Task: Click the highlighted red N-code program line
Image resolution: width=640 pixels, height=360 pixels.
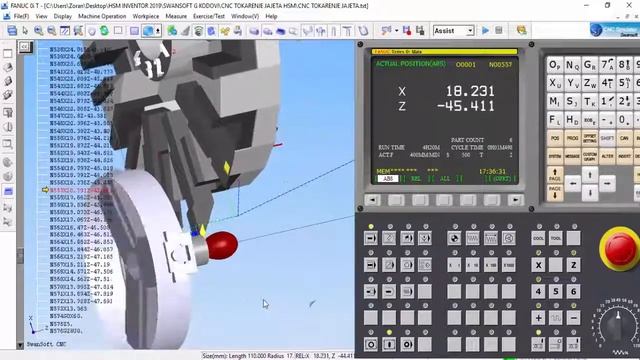Action: (79, 190)
